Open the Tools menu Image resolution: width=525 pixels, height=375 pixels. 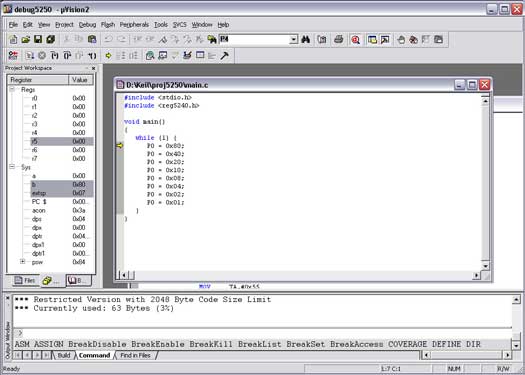click(x=161, y=25)
